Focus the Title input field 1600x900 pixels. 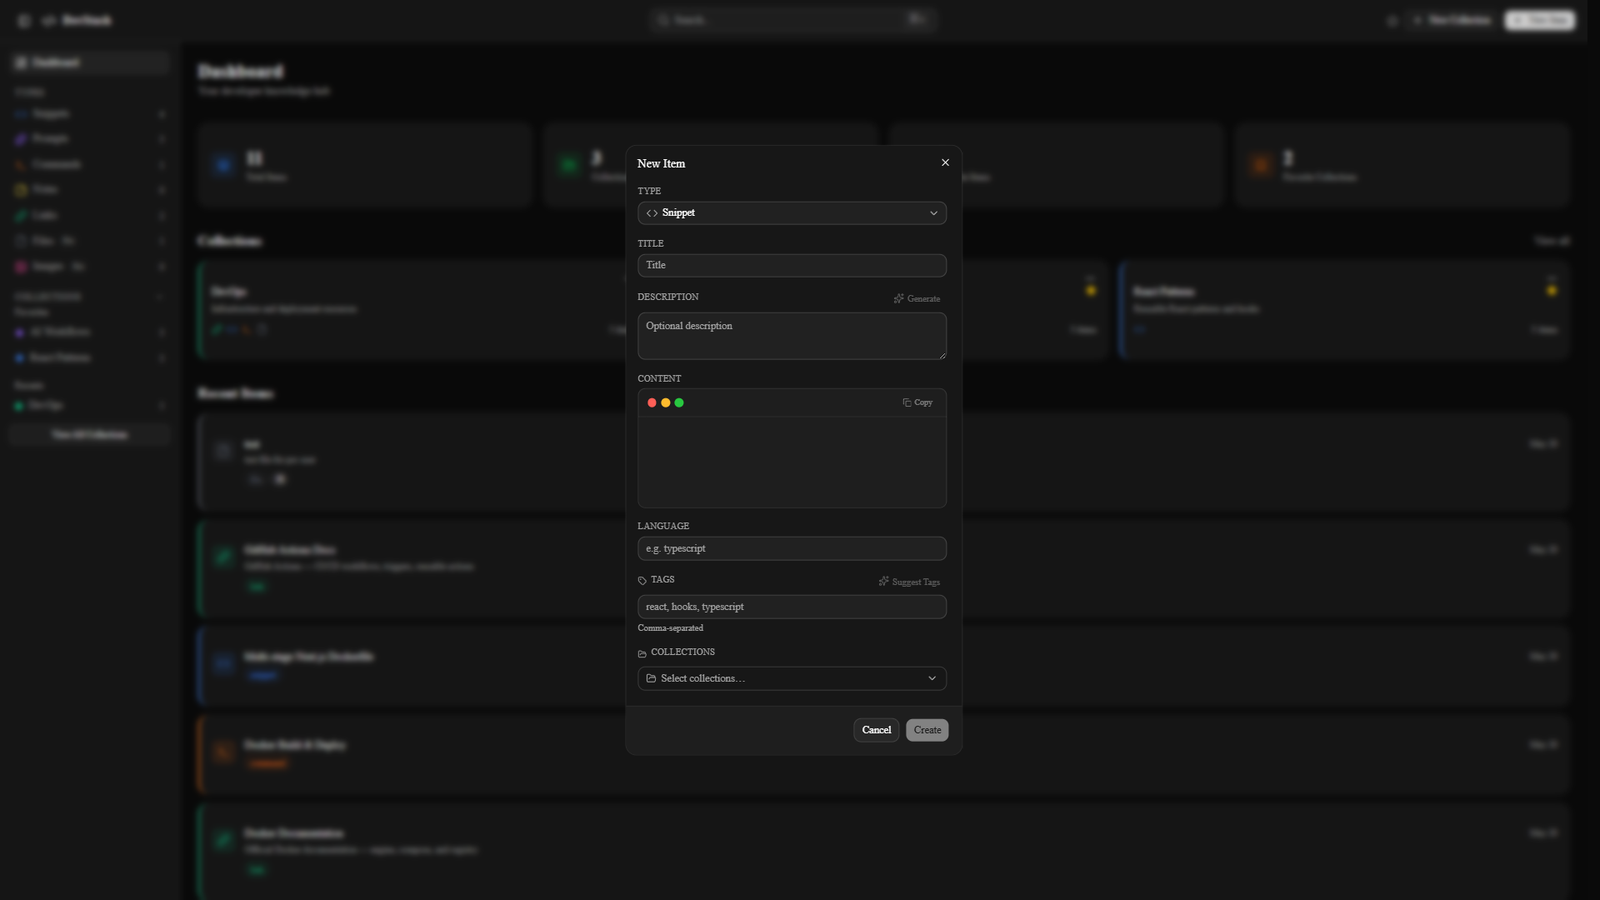tap(792, 265)
